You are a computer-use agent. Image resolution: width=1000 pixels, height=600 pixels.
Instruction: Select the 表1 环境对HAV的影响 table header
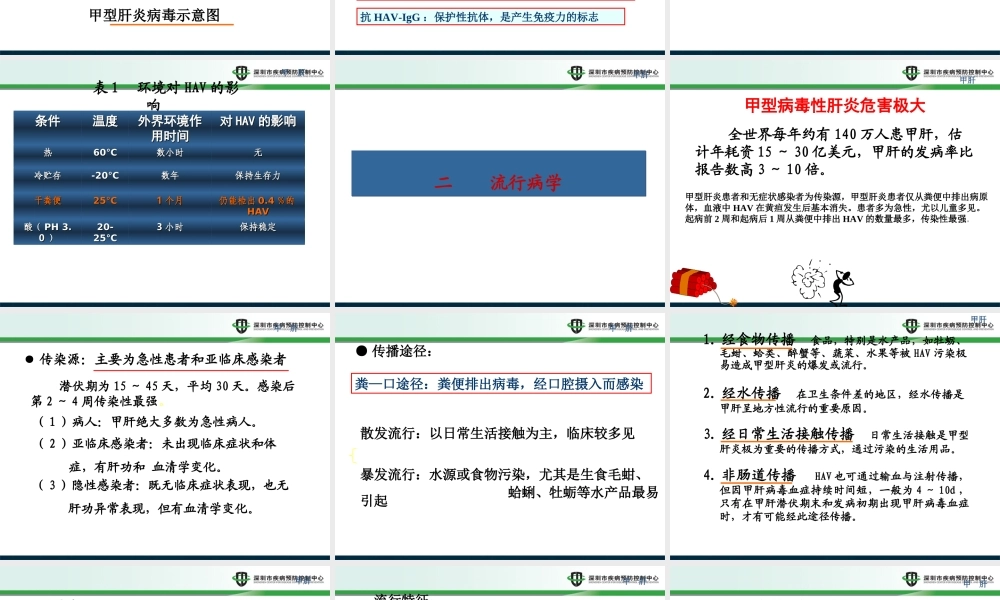click(160, 89)
